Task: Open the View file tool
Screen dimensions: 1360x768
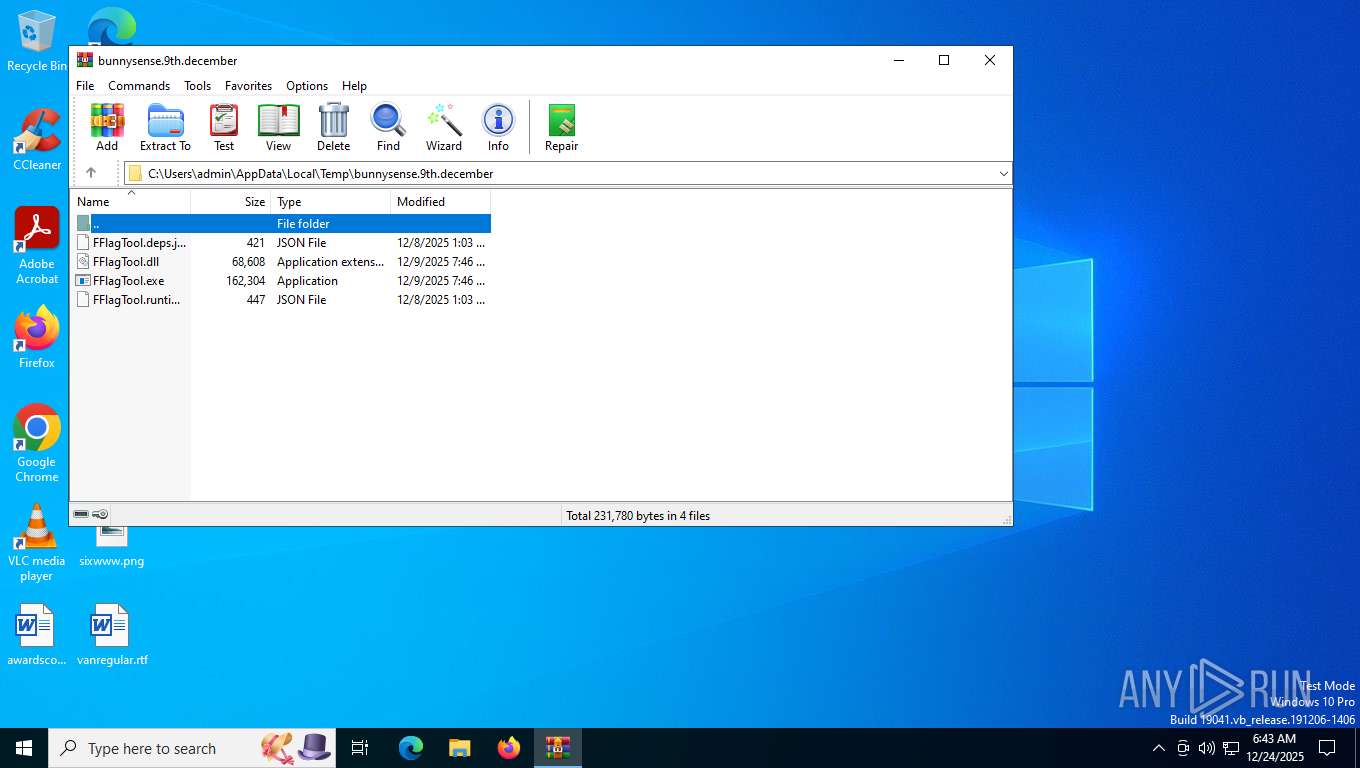Action: 278,128
